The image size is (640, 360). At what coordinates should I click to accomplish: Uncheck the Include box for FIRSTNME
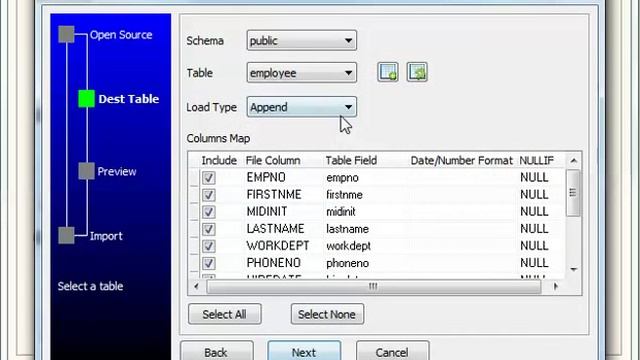click(209, 195)
